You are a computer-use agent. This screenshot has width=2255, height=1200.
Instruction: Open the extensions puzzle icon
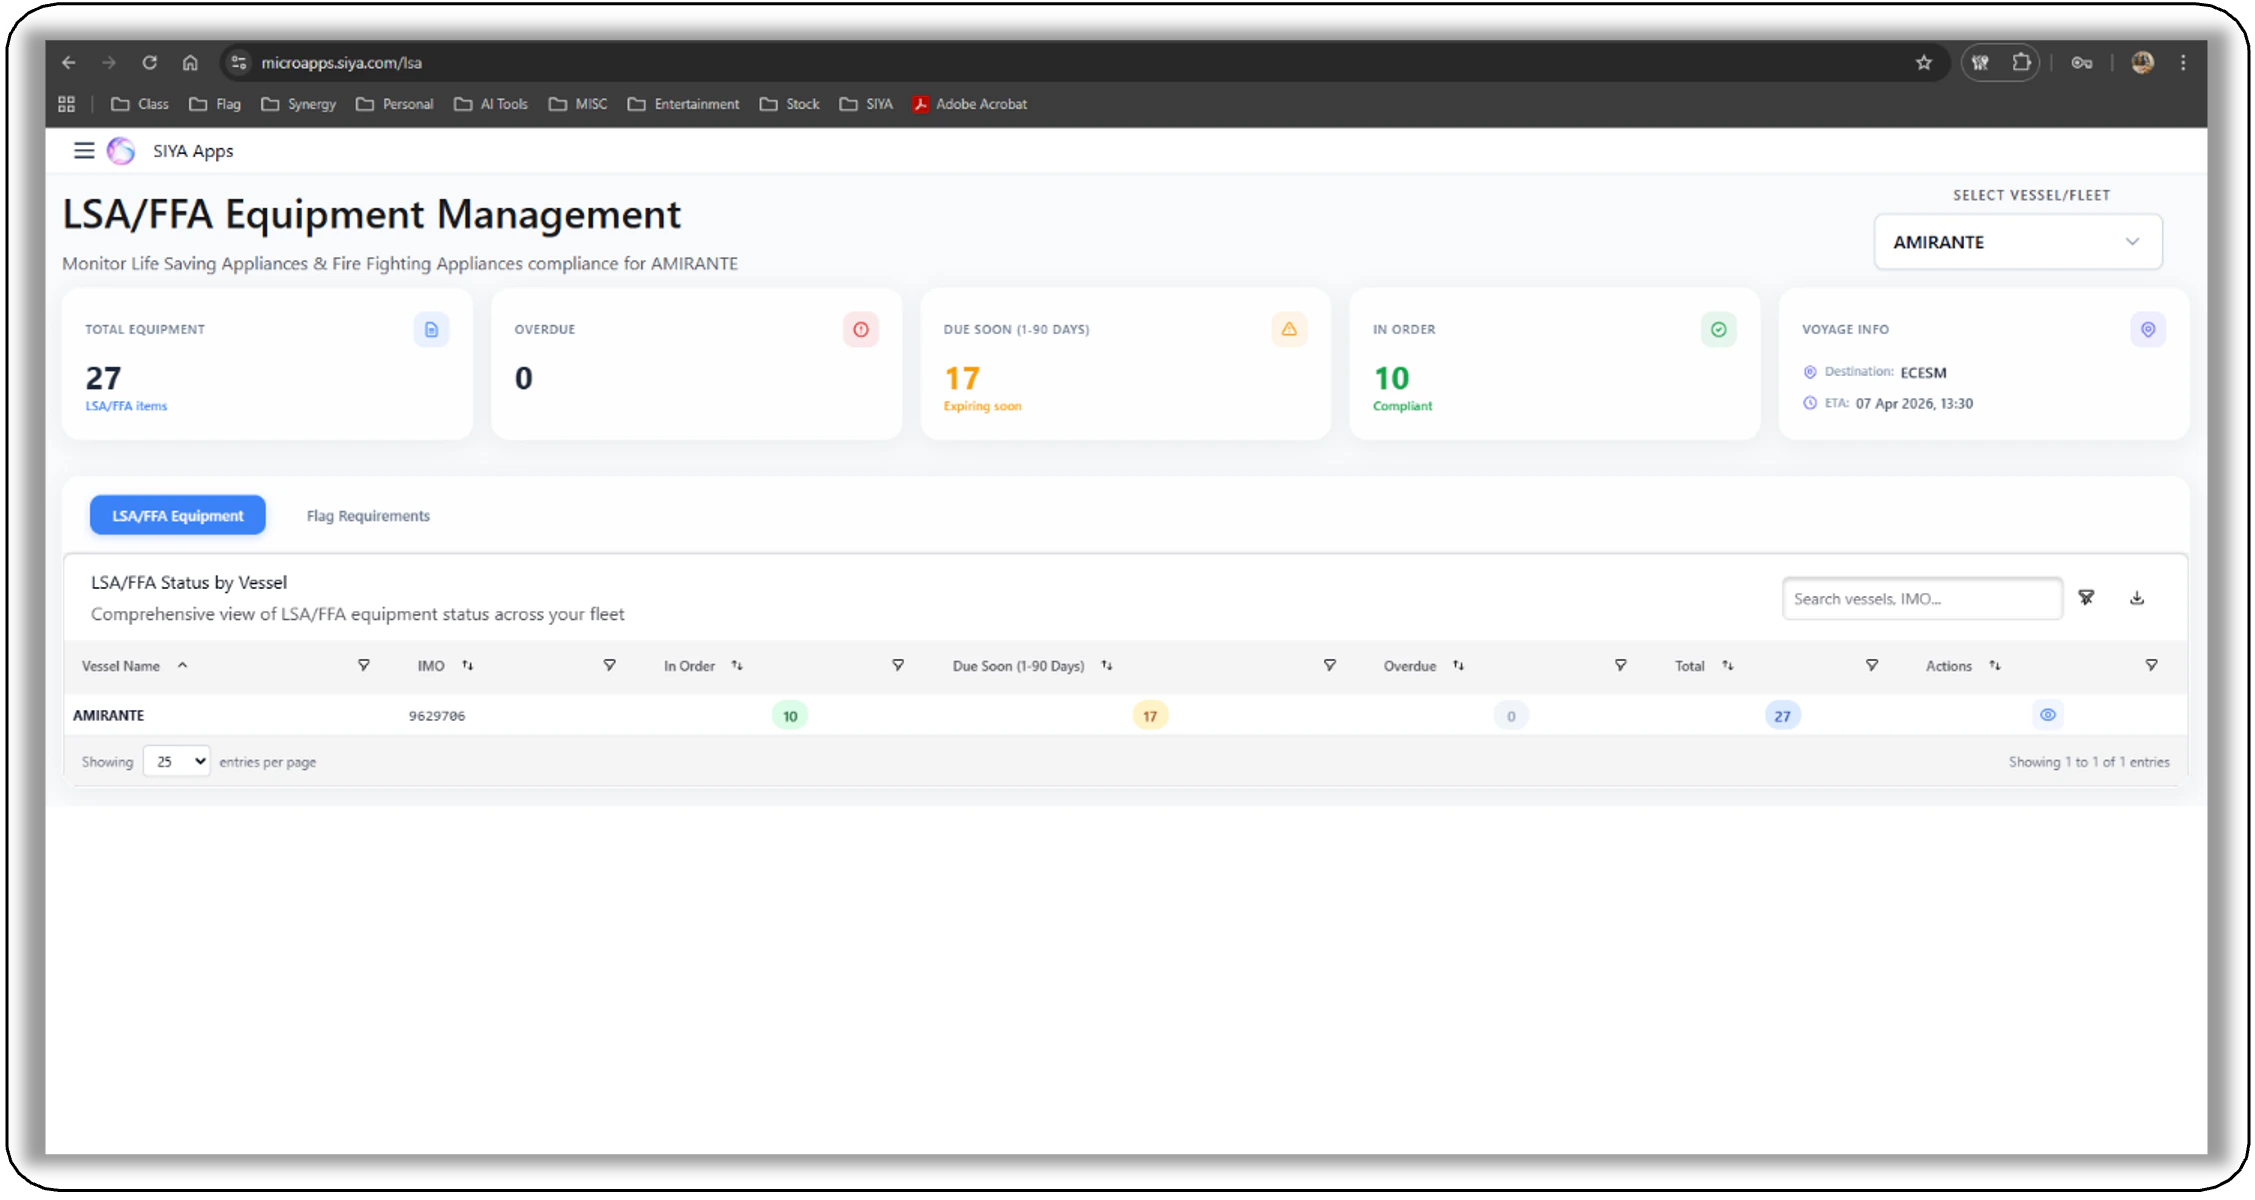click(2021, 63)
